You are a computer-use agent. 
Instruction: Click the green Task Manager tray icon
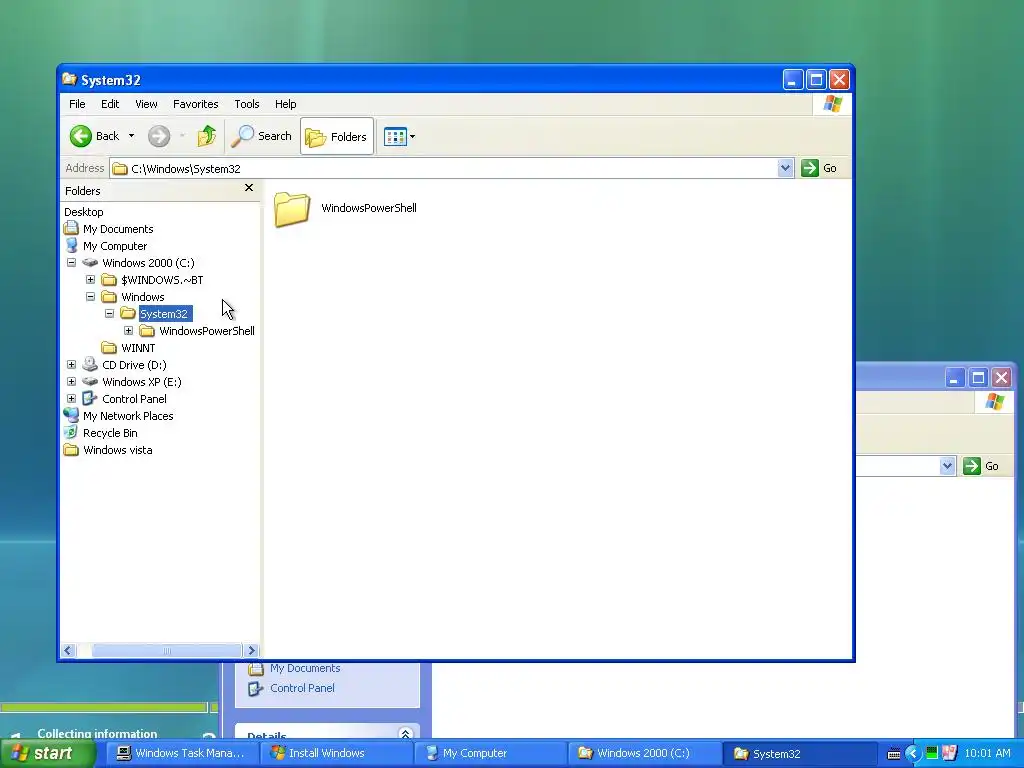(932, 753)
